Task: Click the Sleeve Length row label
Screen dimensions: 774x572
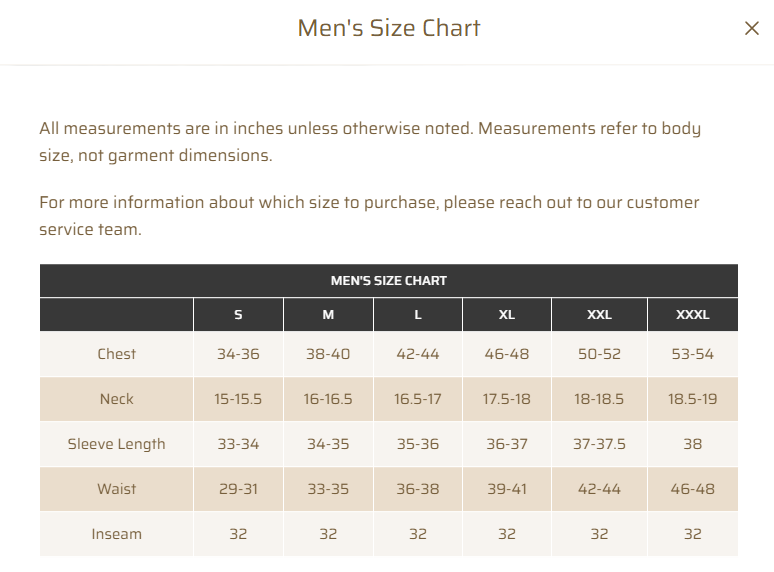Action: pos(117,444)
